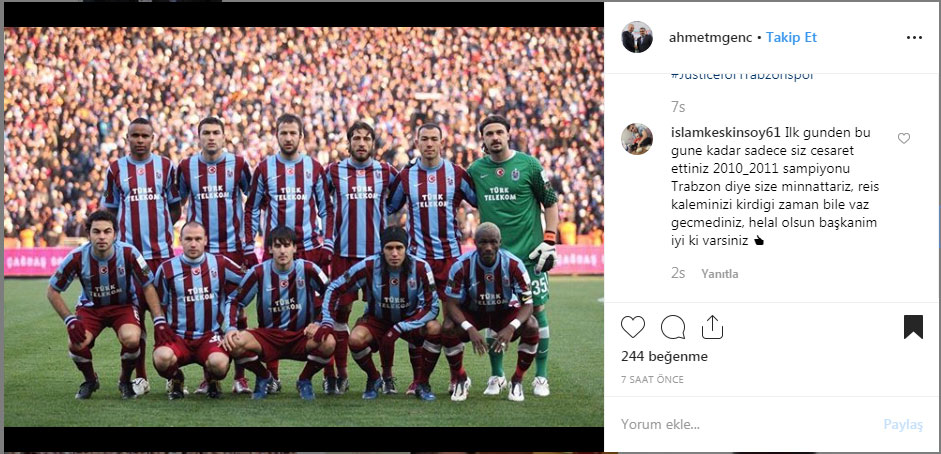This screenshot has height=454, width=941.
Task: Open the three-dot more options menu
Action: pyautogui.click(x=914, y=38)
